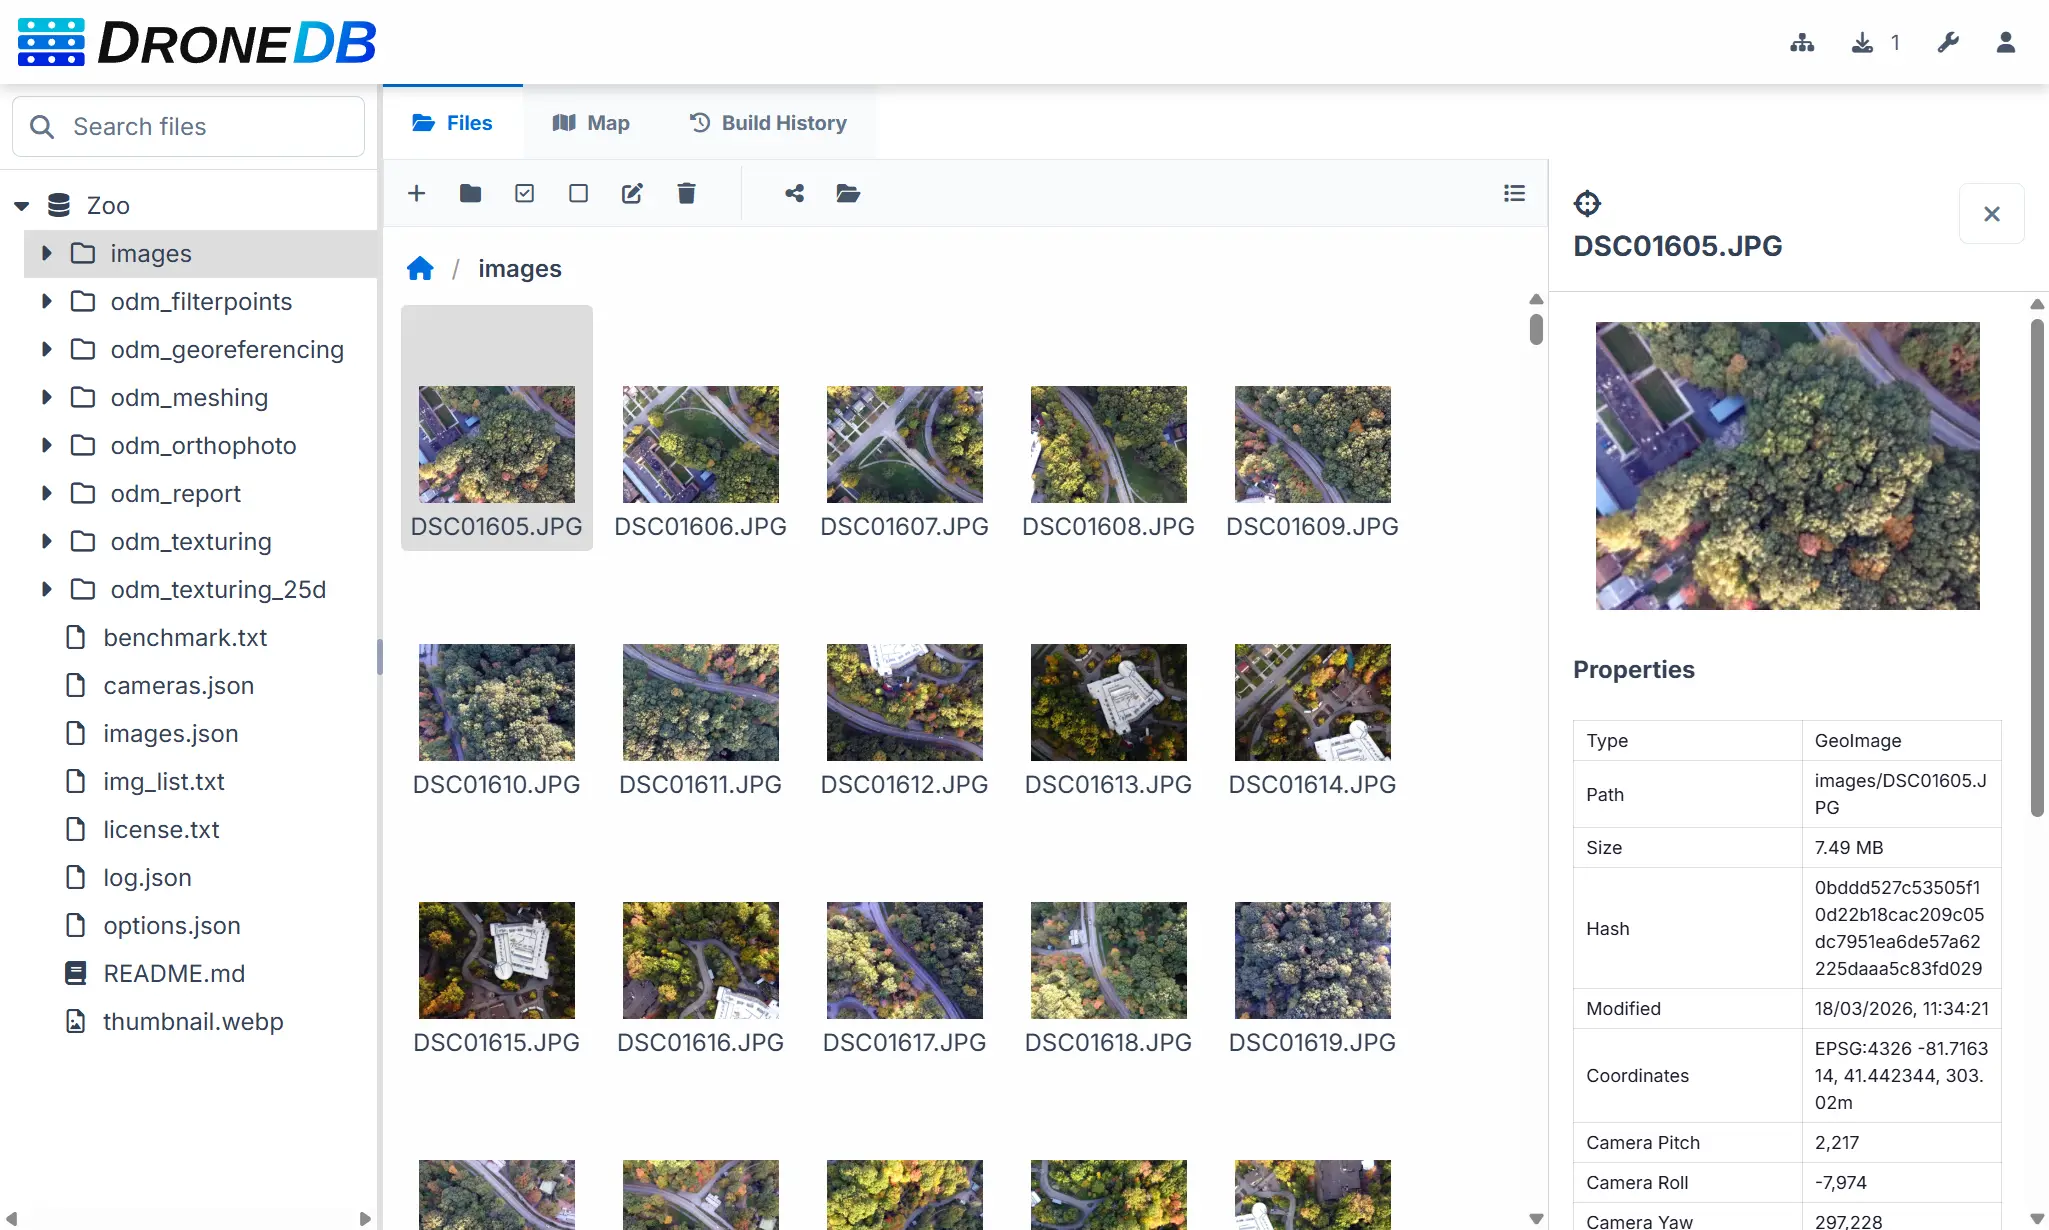
Task: Go to home via breadcrumb house icon
Action: pyautogui.click(x=420, y=269)
